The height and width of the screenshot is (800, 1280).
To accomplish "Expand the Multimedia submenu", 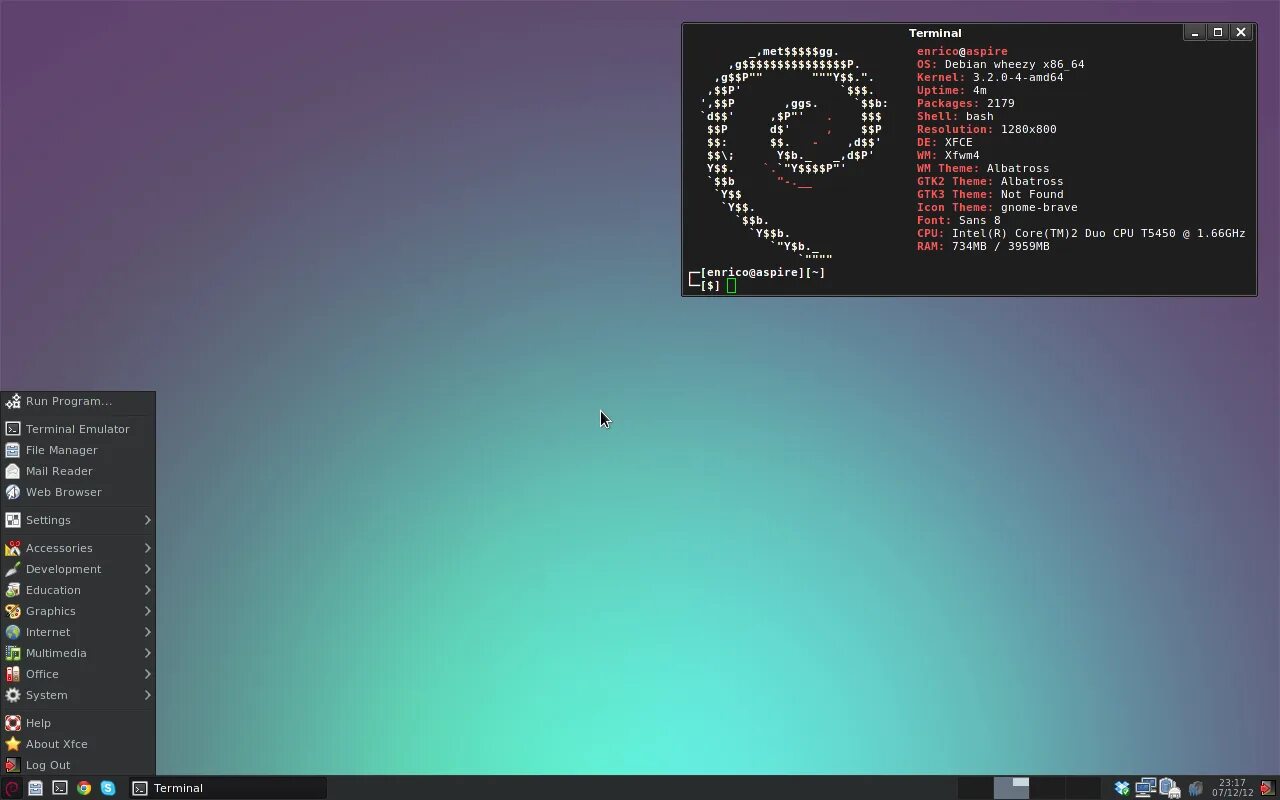I will tap(78, 653).
